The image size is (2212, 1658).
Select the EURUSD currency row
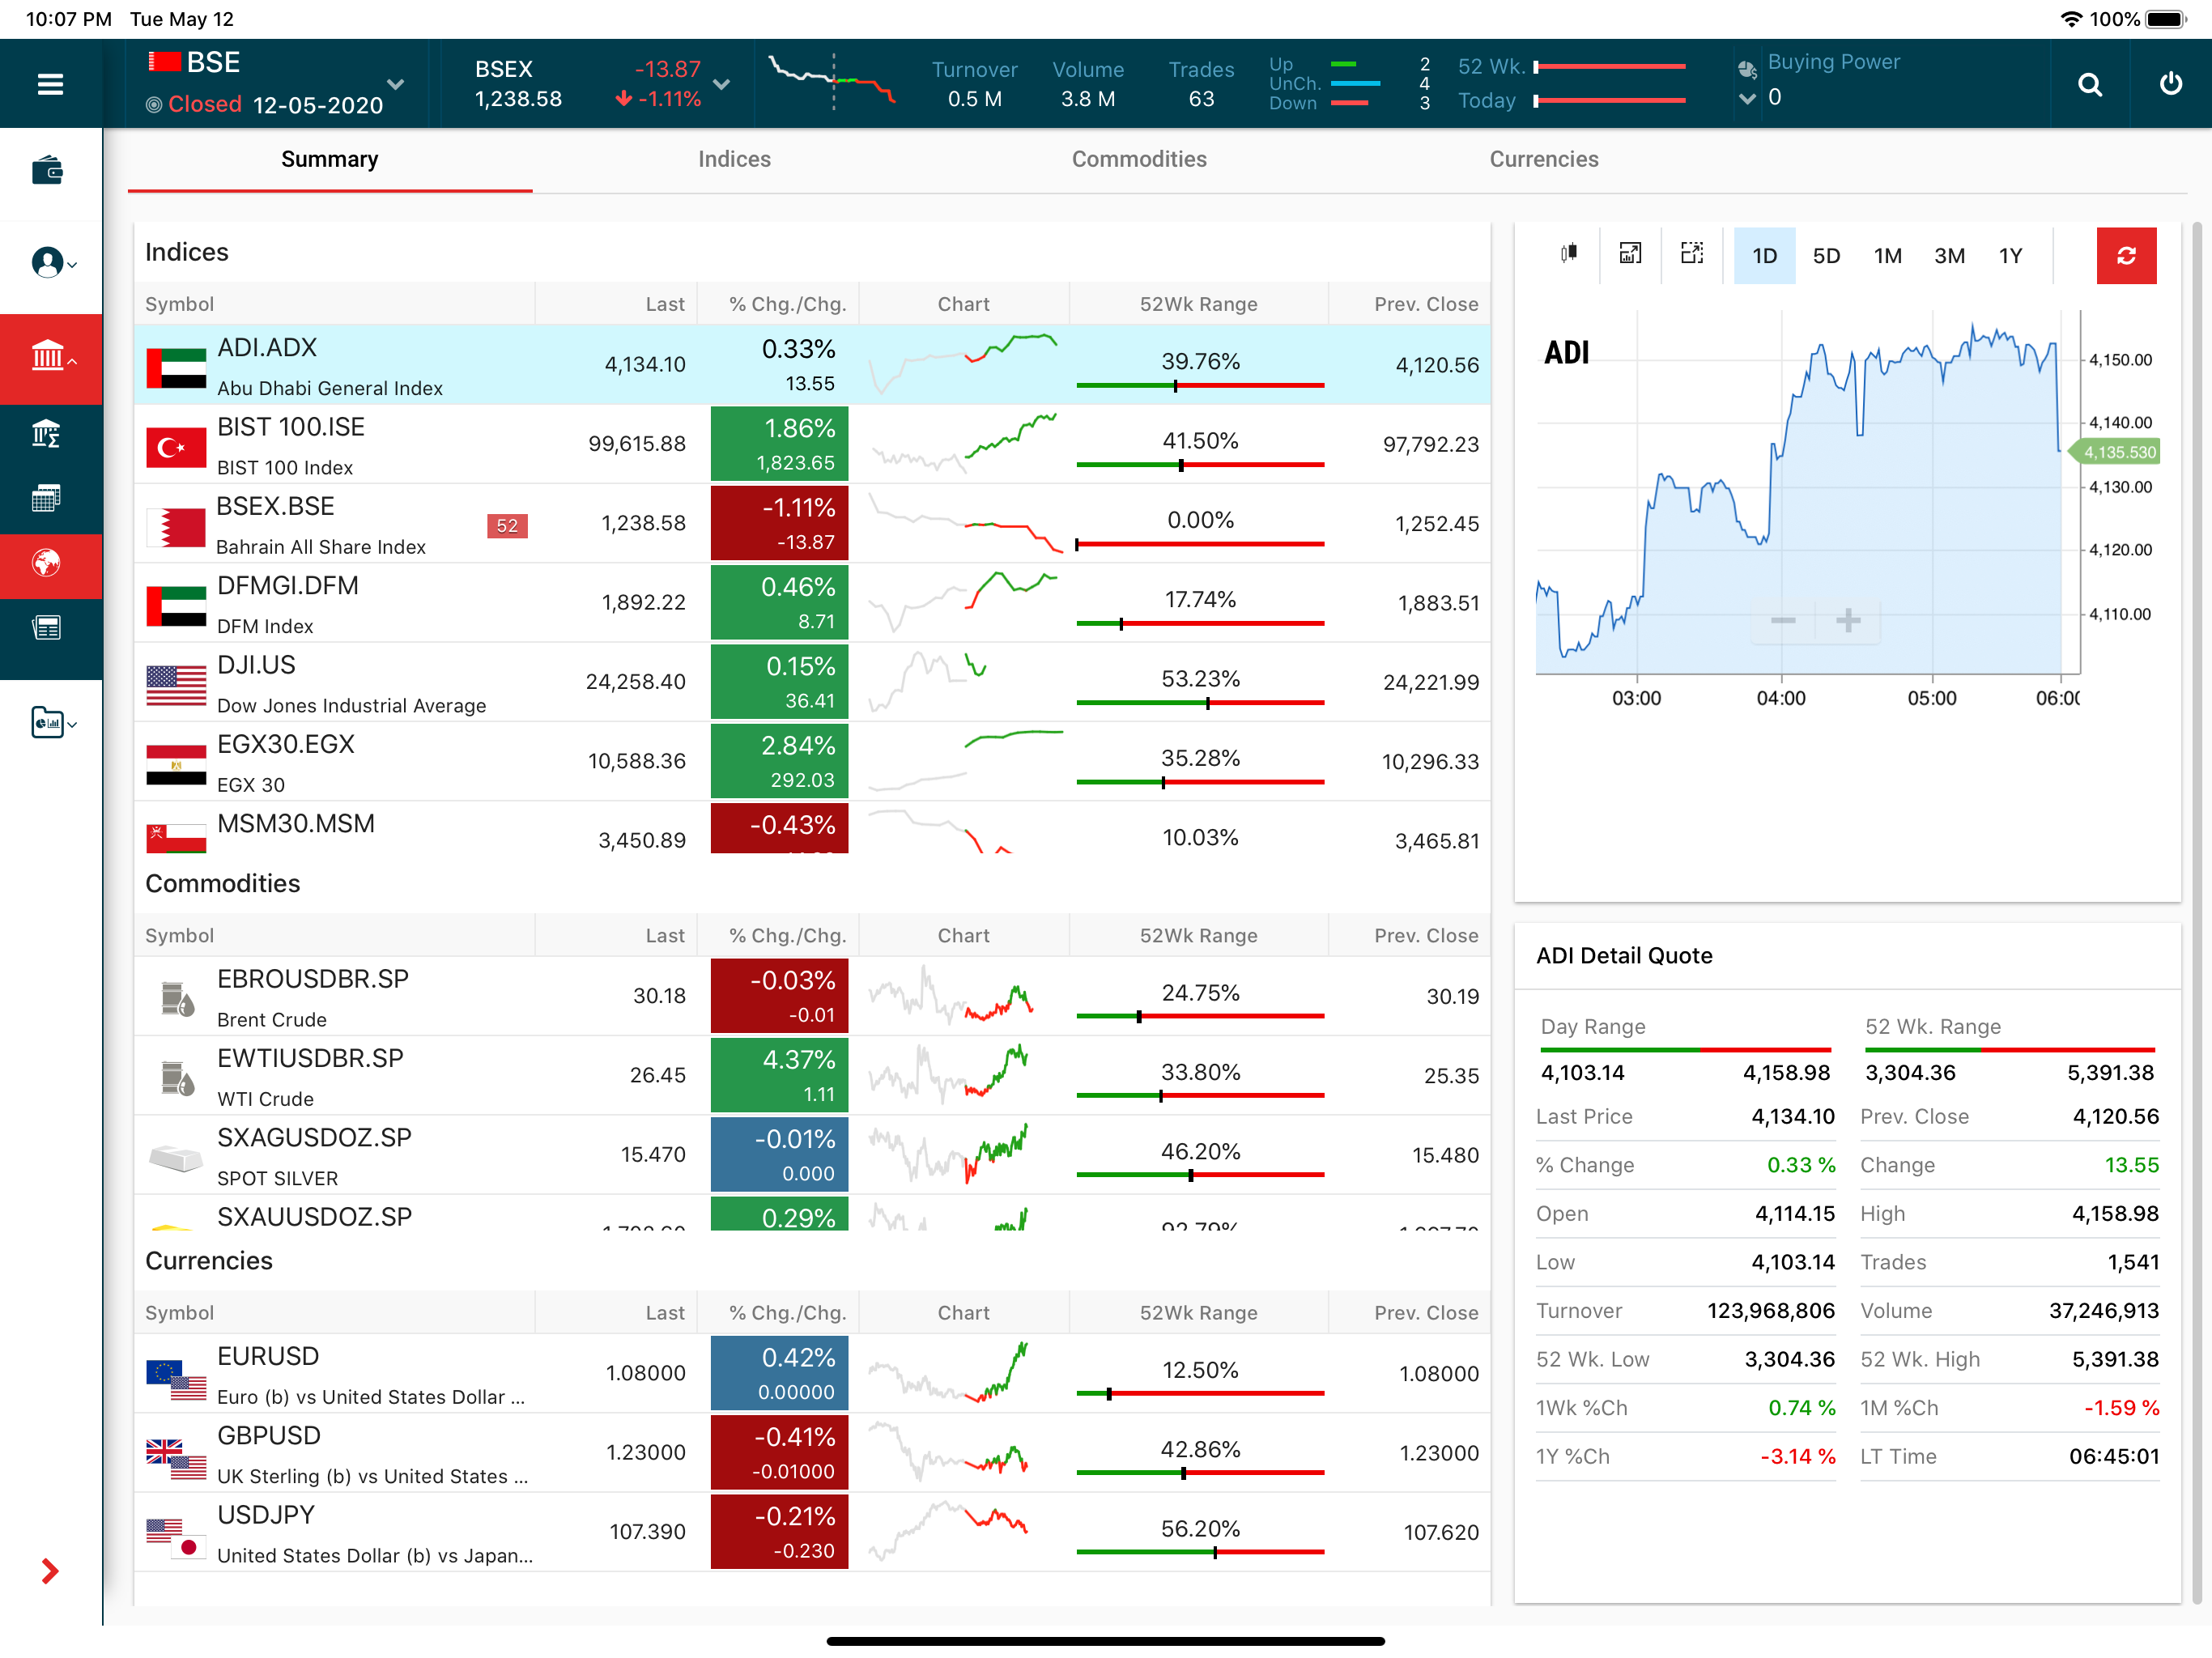(x=812, y=1374)
